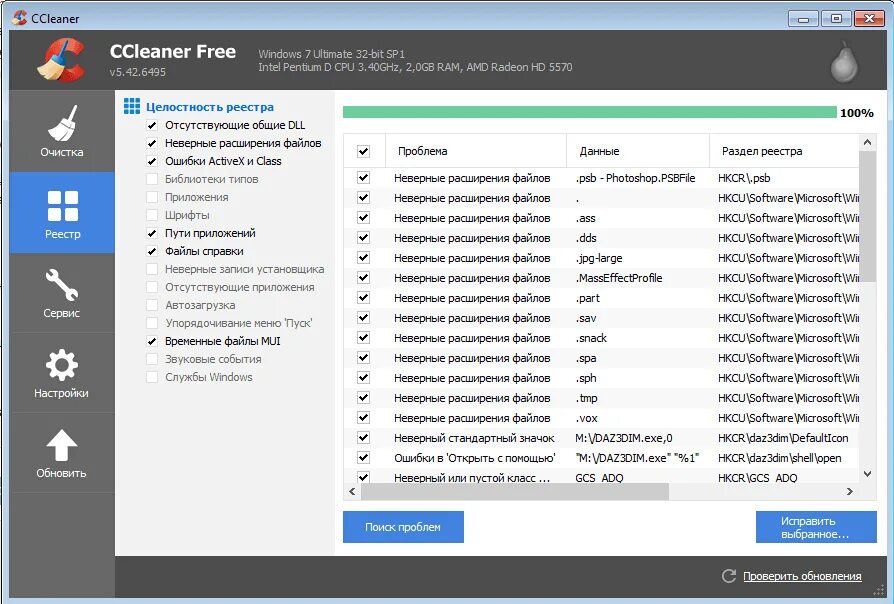The image size is (894, 604).
Task: Select the .sav data cell
Action: pyautogui.click(x=586, y=318)
